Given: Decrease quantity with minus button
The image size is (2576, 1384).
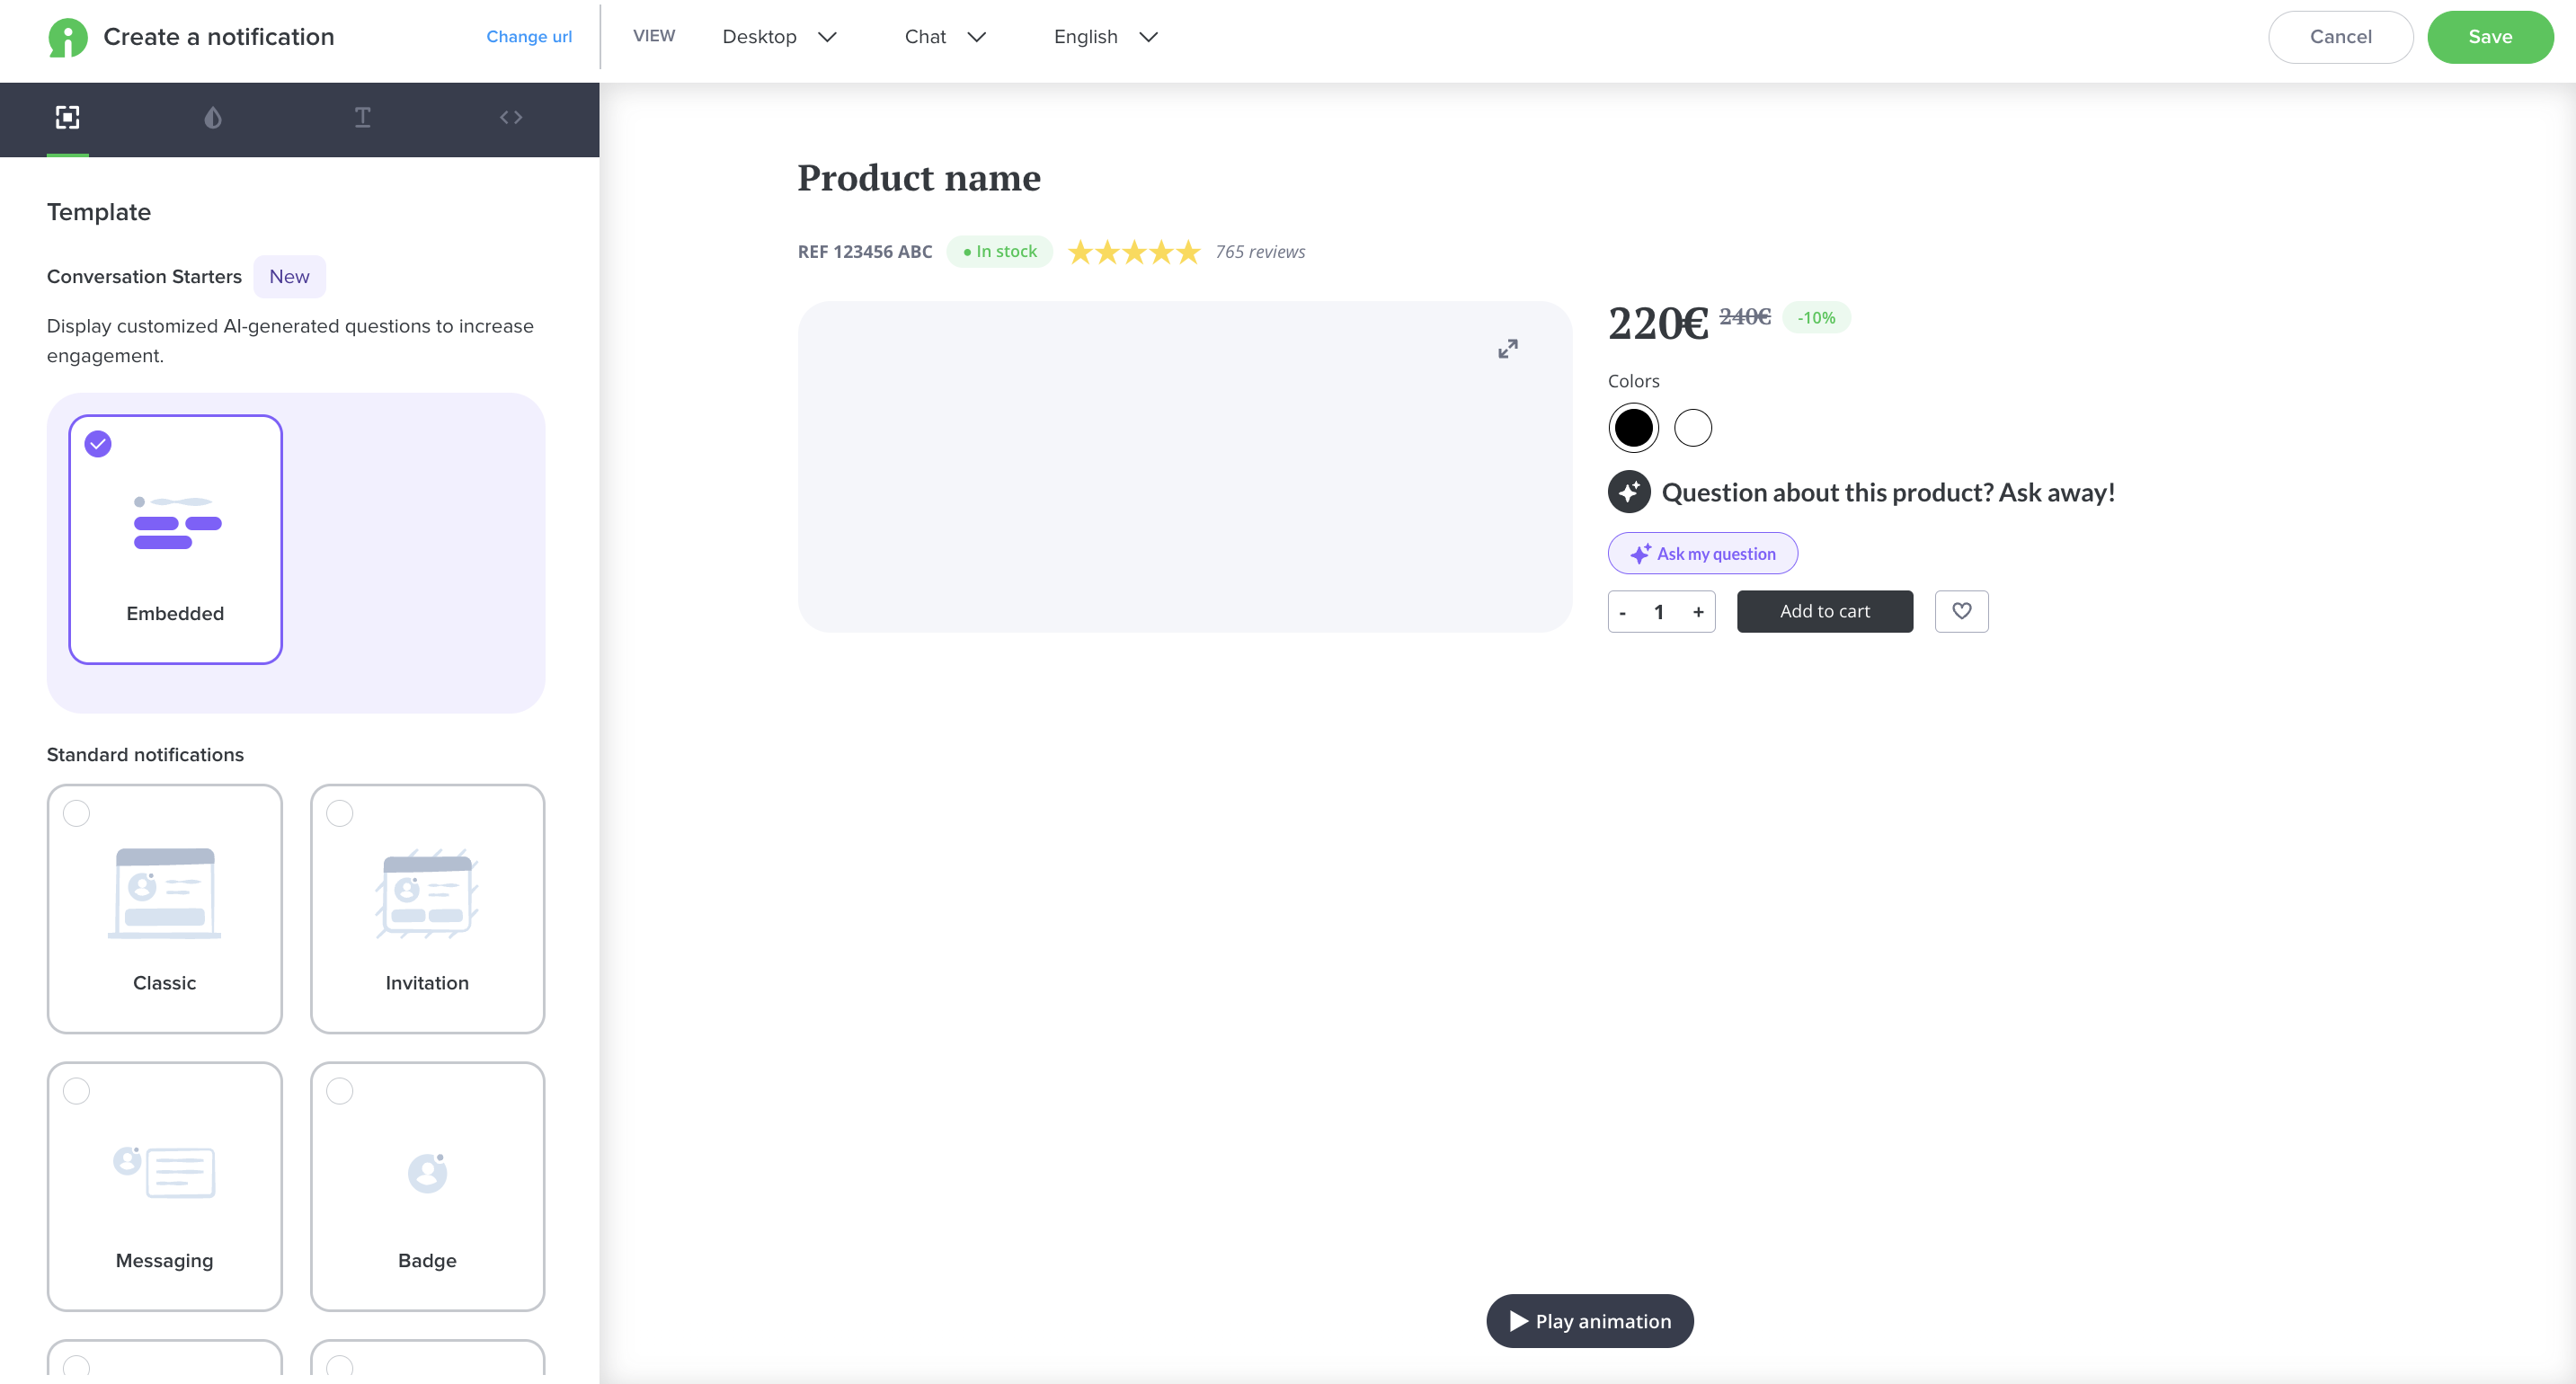Looking at the screenshot, I should tap(1622, 612).
